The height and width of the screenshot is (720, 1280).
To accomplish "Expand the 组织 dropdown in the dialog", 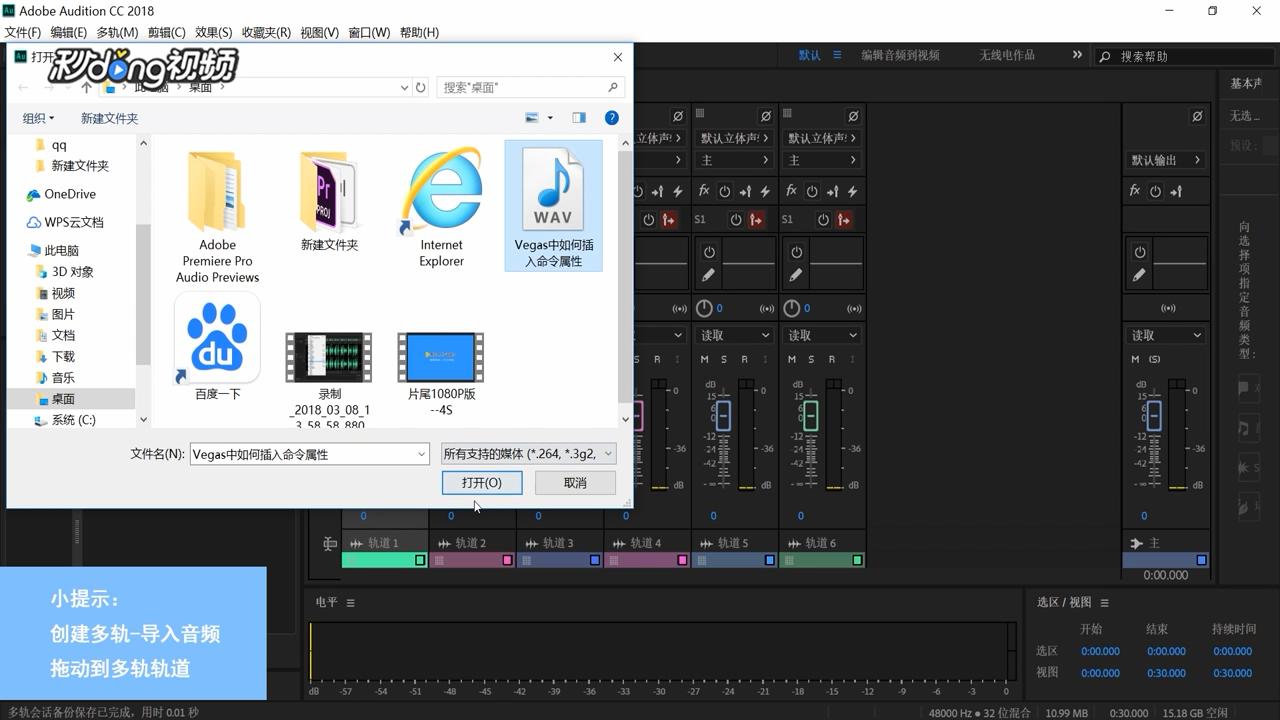I will (38, 118).
